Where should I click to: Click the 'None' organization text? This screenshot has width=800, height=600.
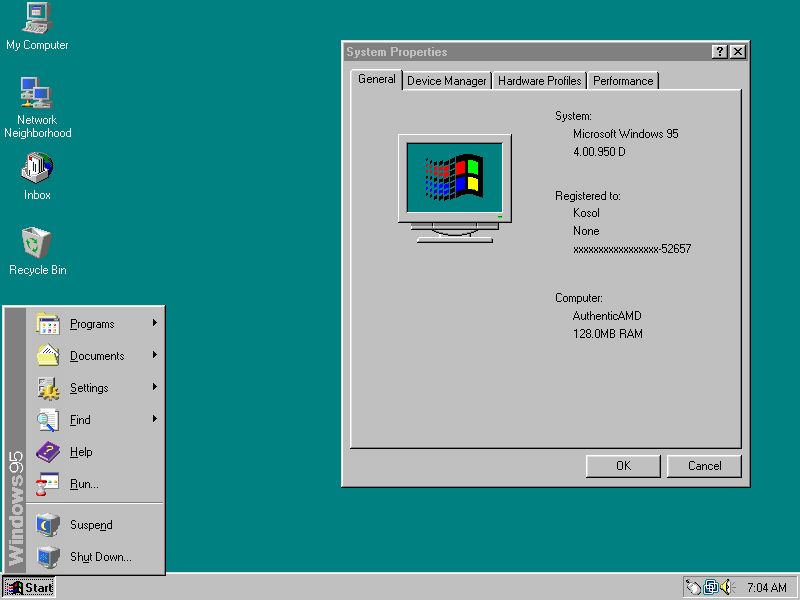pyautogui.click(x=586, y=231)
